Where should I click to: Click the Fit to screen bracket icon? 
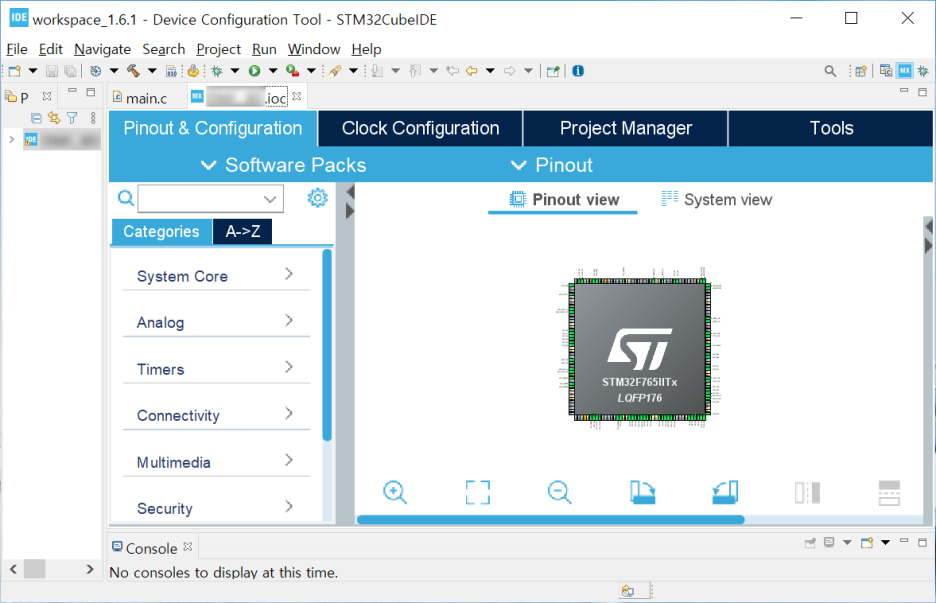[478, 493]
